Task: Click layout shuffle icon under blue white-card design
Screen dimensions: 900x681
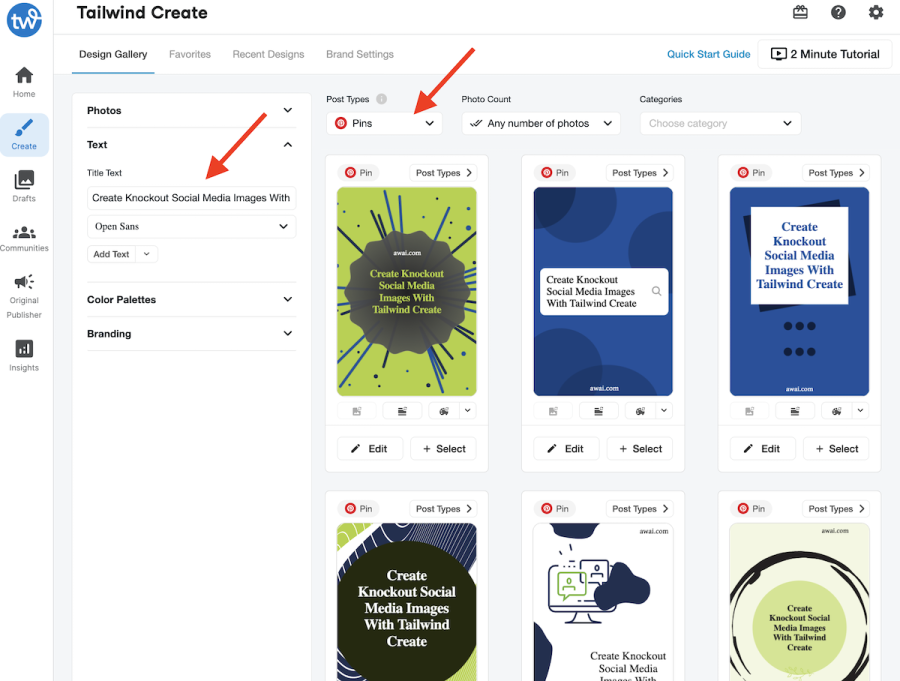Action: tap(795, 411)
